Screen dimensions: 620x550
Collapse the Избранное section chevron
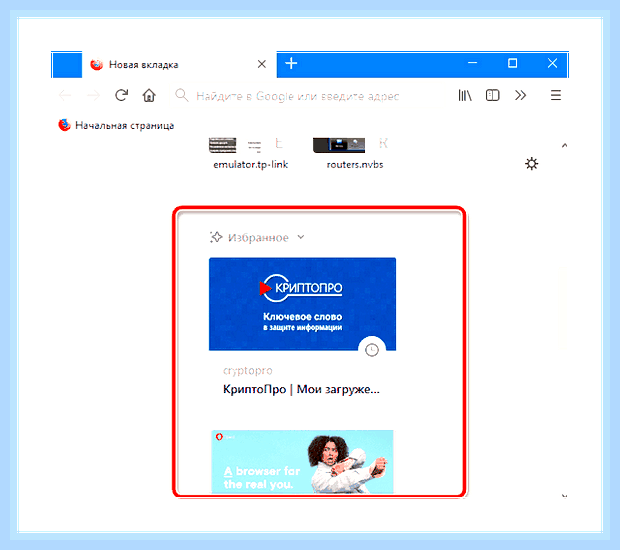click(x=301, y=237)
